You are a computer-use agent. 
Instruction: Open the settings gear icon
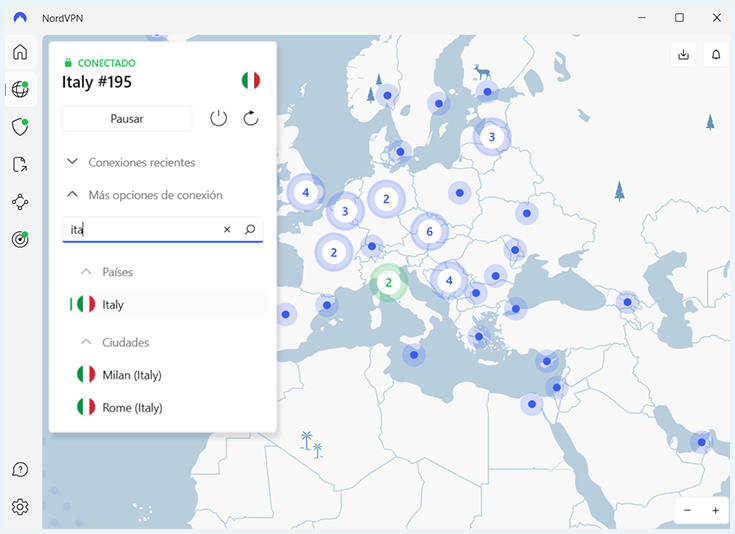click(x=20, y=507)
